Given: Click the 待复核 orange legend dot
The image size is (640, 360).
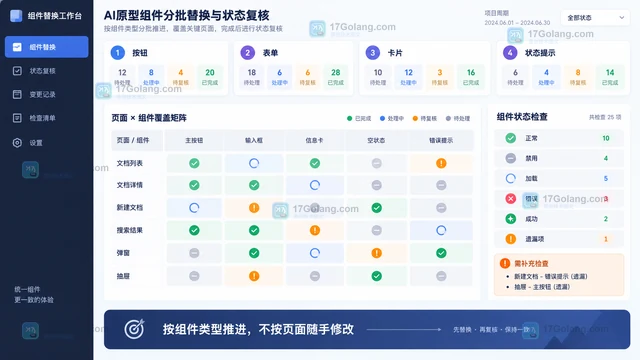Looking at the screenshot, I should pos(415,118).
